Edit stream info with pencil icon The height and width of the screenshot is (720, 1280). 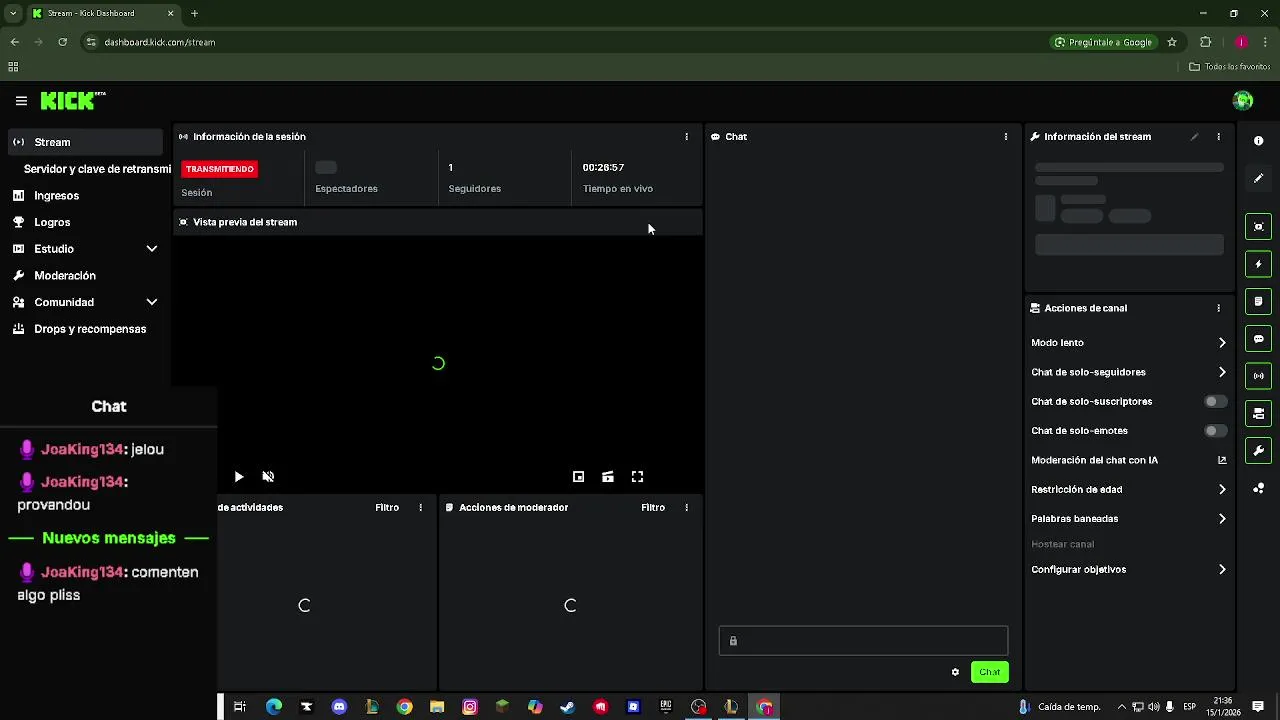(1194, 137)
